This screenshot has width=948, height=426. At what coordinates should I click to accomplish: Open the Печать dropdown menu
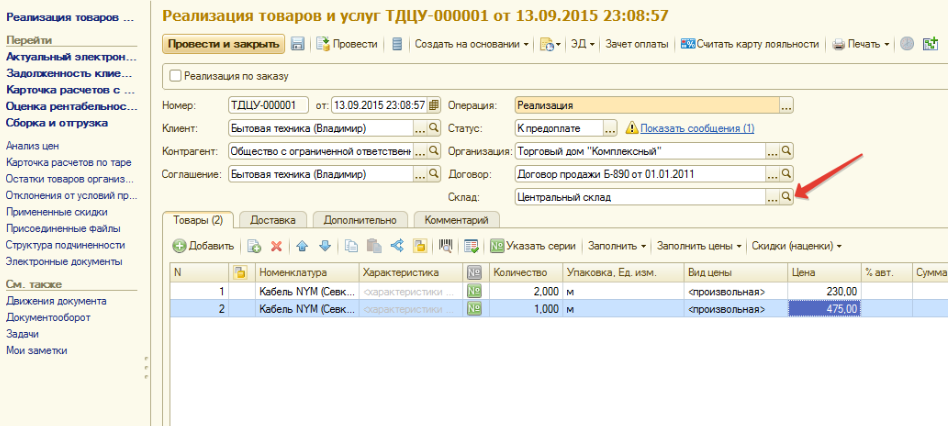coord(861,44)
